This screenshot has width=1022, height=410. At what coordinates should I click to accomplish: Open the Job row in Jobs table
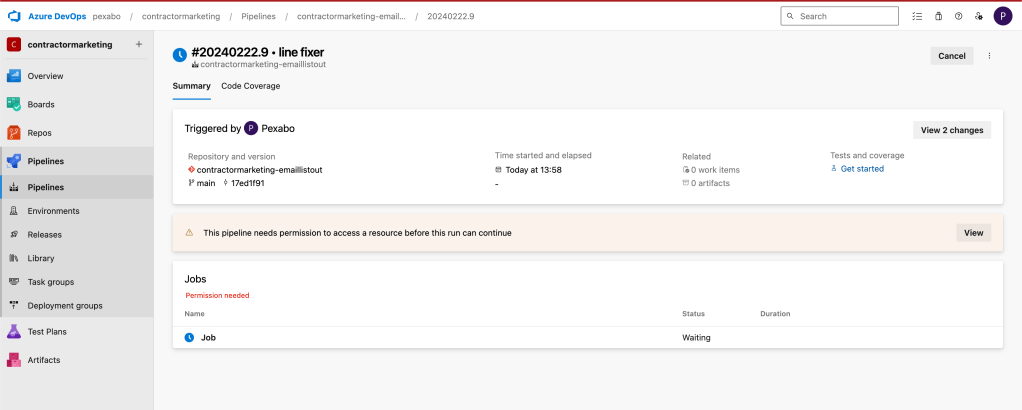(x=587, y=338)
